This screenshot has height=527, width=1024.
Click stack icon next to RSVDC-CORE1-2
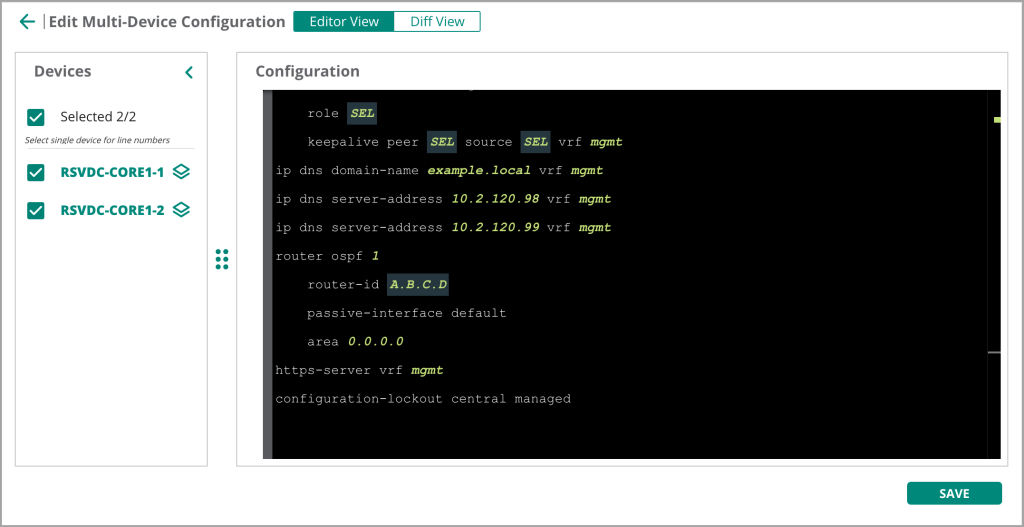tap(181, 210)
